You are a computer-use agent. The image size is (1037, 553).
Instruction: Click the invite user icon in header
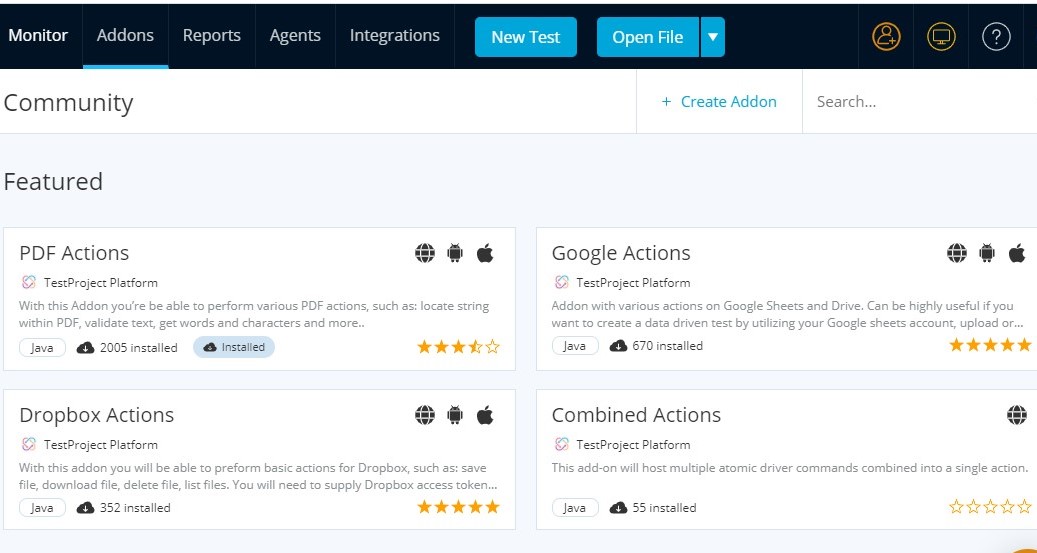click(x=886, y=37)
